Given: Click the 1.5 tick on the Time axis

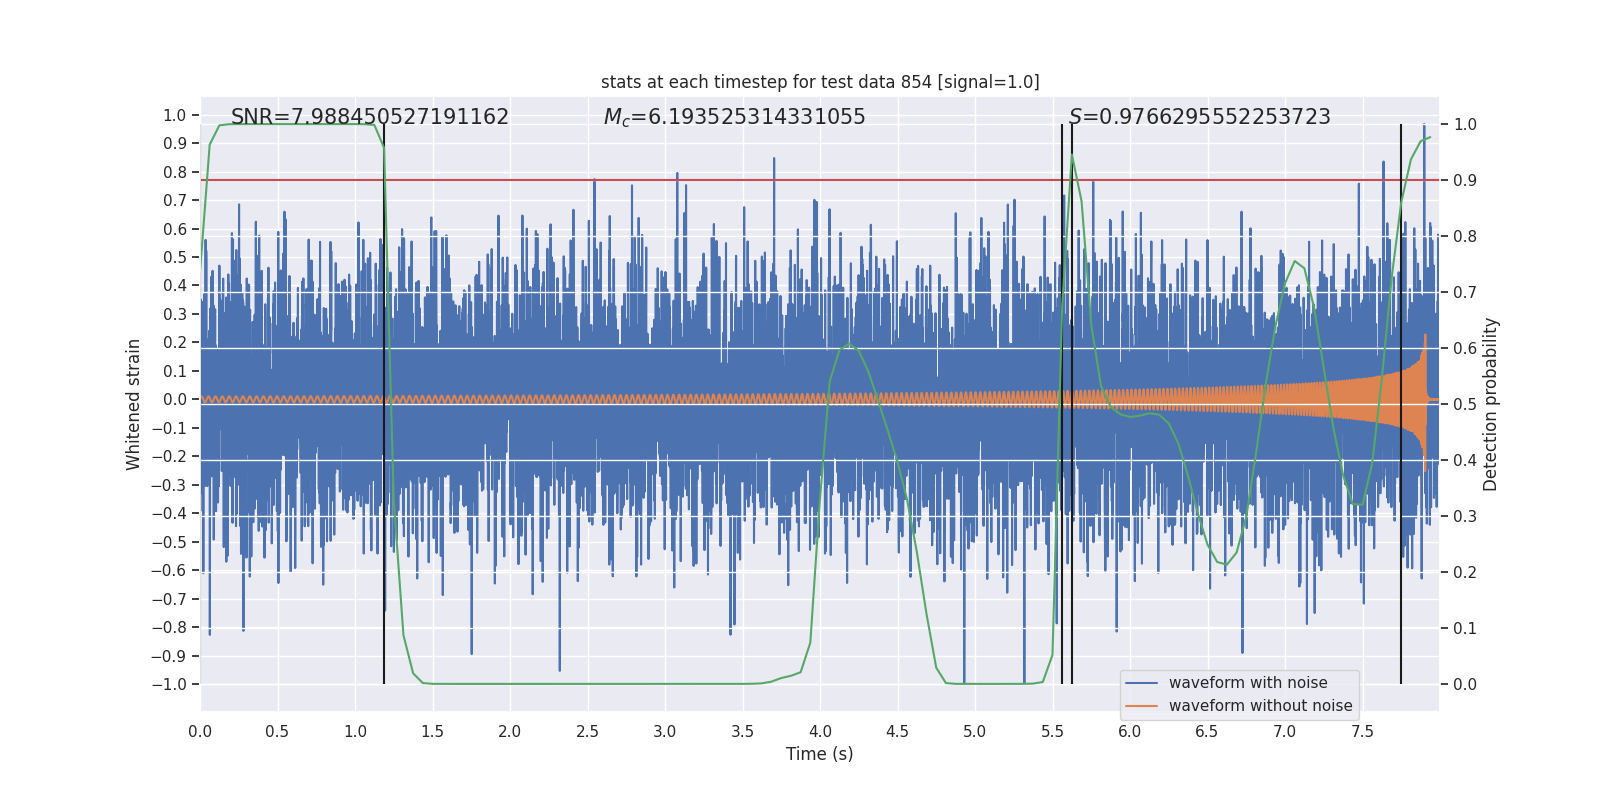Looking at the screenshot, I should [432, 731].
